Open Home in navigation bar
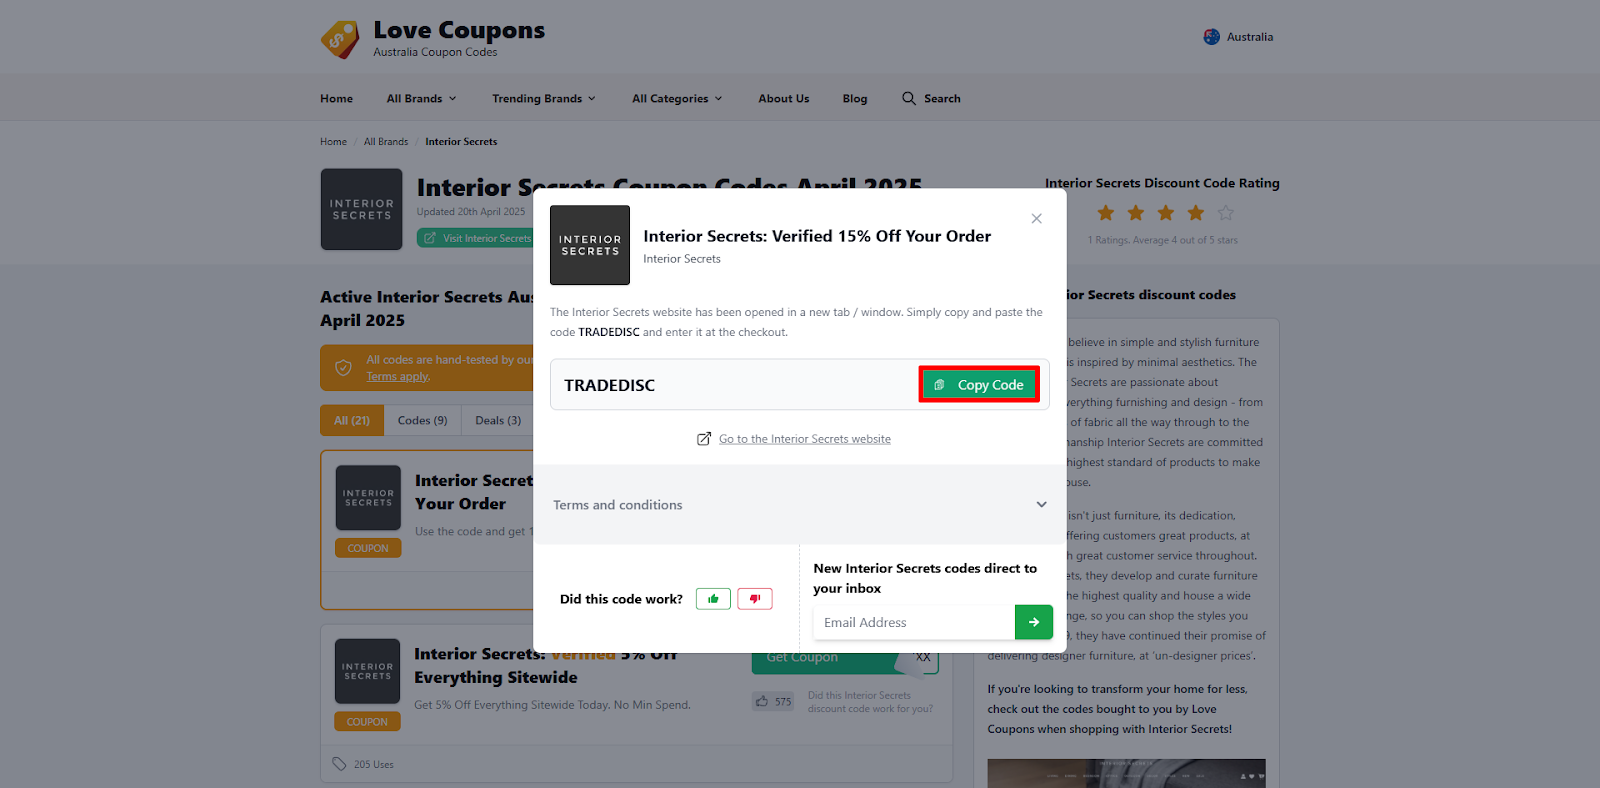1600x788 pixels. pos(337,99)
